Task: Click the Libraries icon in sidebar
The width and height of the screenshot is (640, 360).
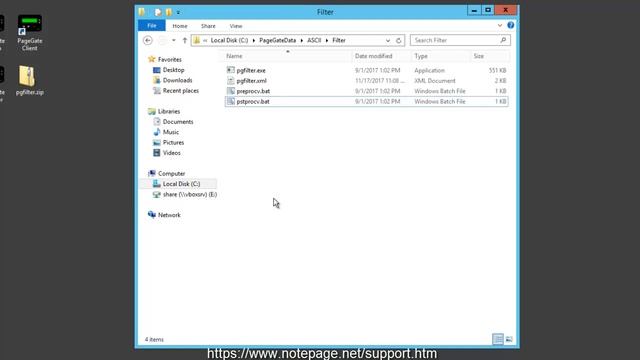Action: coord(152,111)
